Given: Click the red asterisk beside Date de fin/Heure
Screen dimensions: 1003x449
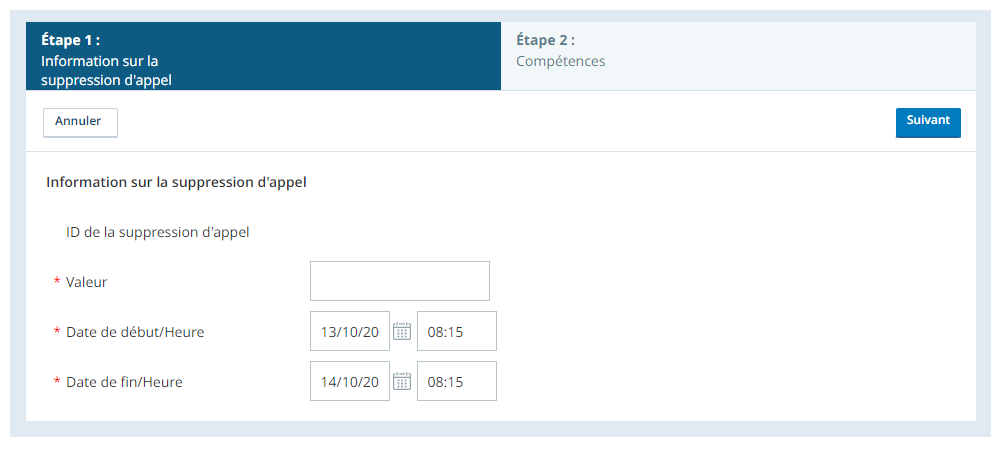Looking at the screenshot, I should (x=57, y=382).
